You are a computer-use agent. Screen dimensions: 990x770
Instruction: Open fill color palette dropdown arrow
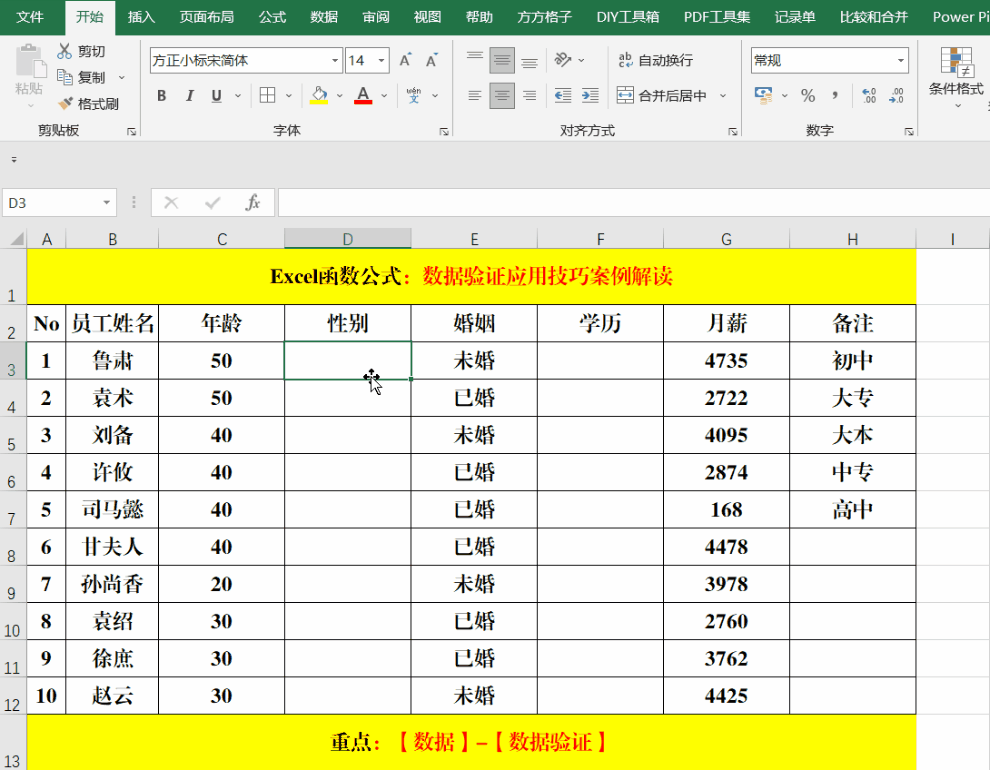point(340,96)
